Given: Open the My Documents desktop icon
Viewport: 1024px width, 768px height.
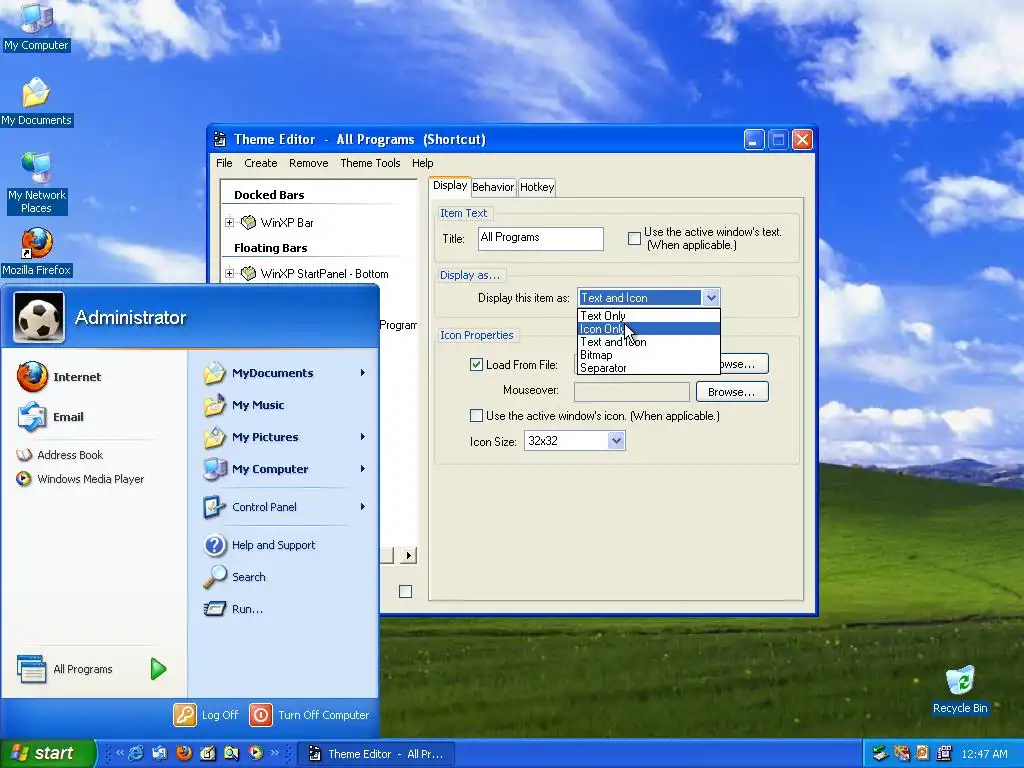Looking at the screenshot, I should coord(36,101).
